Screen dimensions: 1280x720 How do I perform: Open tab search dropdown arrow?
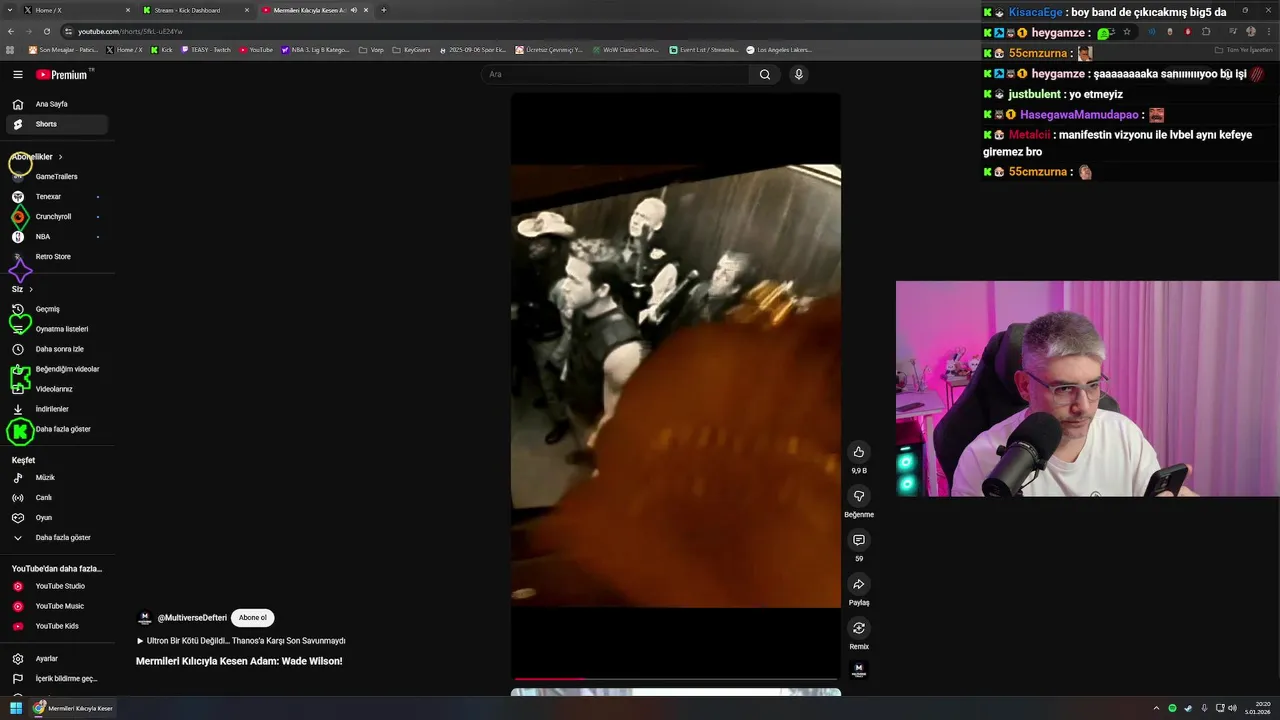tap(9, 10)
